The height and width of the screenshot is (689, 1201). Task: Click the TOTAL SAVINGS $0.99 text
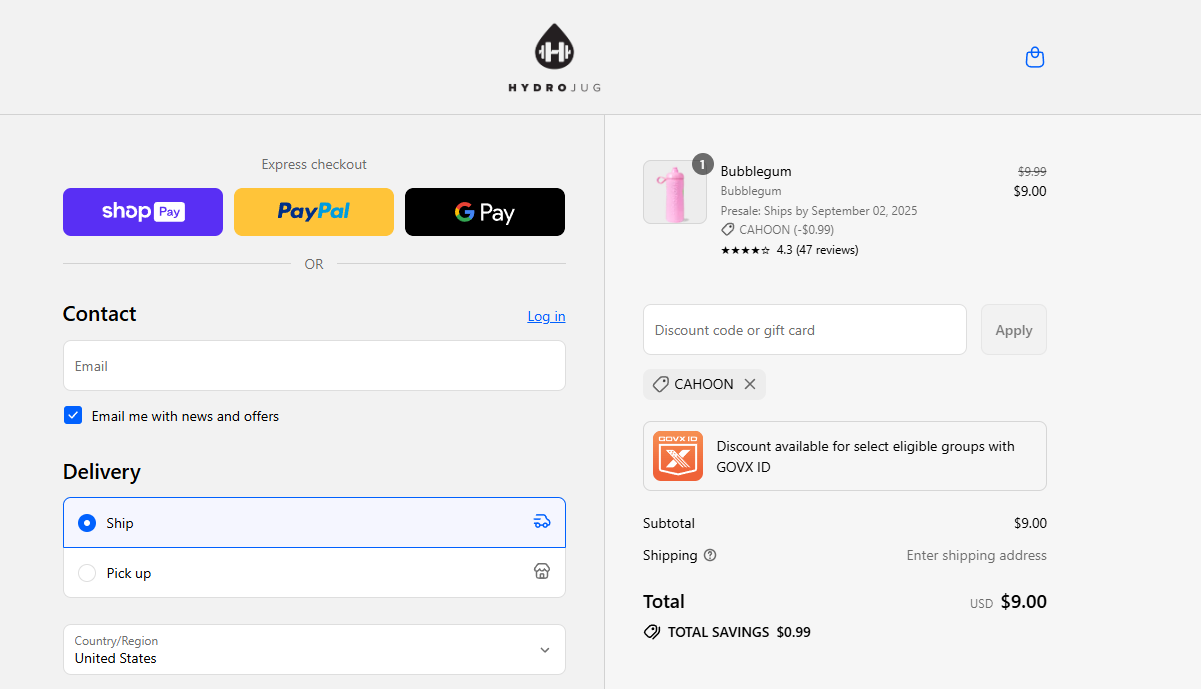[x=739, y=632]
